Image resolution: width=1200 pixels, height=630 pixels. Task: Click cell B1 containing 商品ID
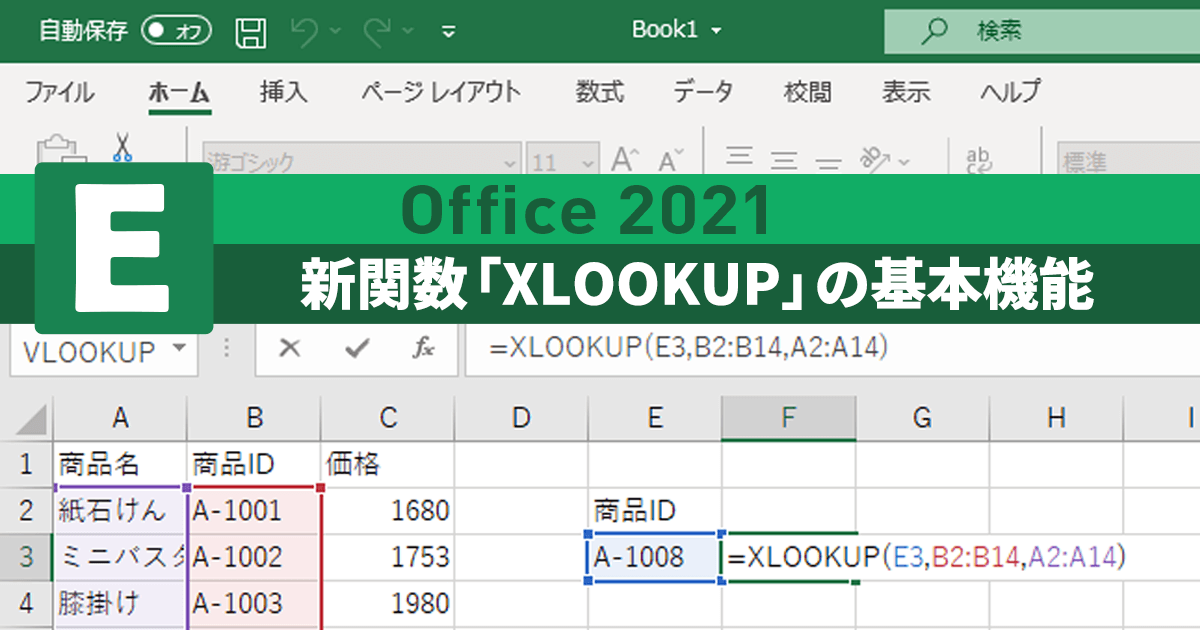pos(254,464)
